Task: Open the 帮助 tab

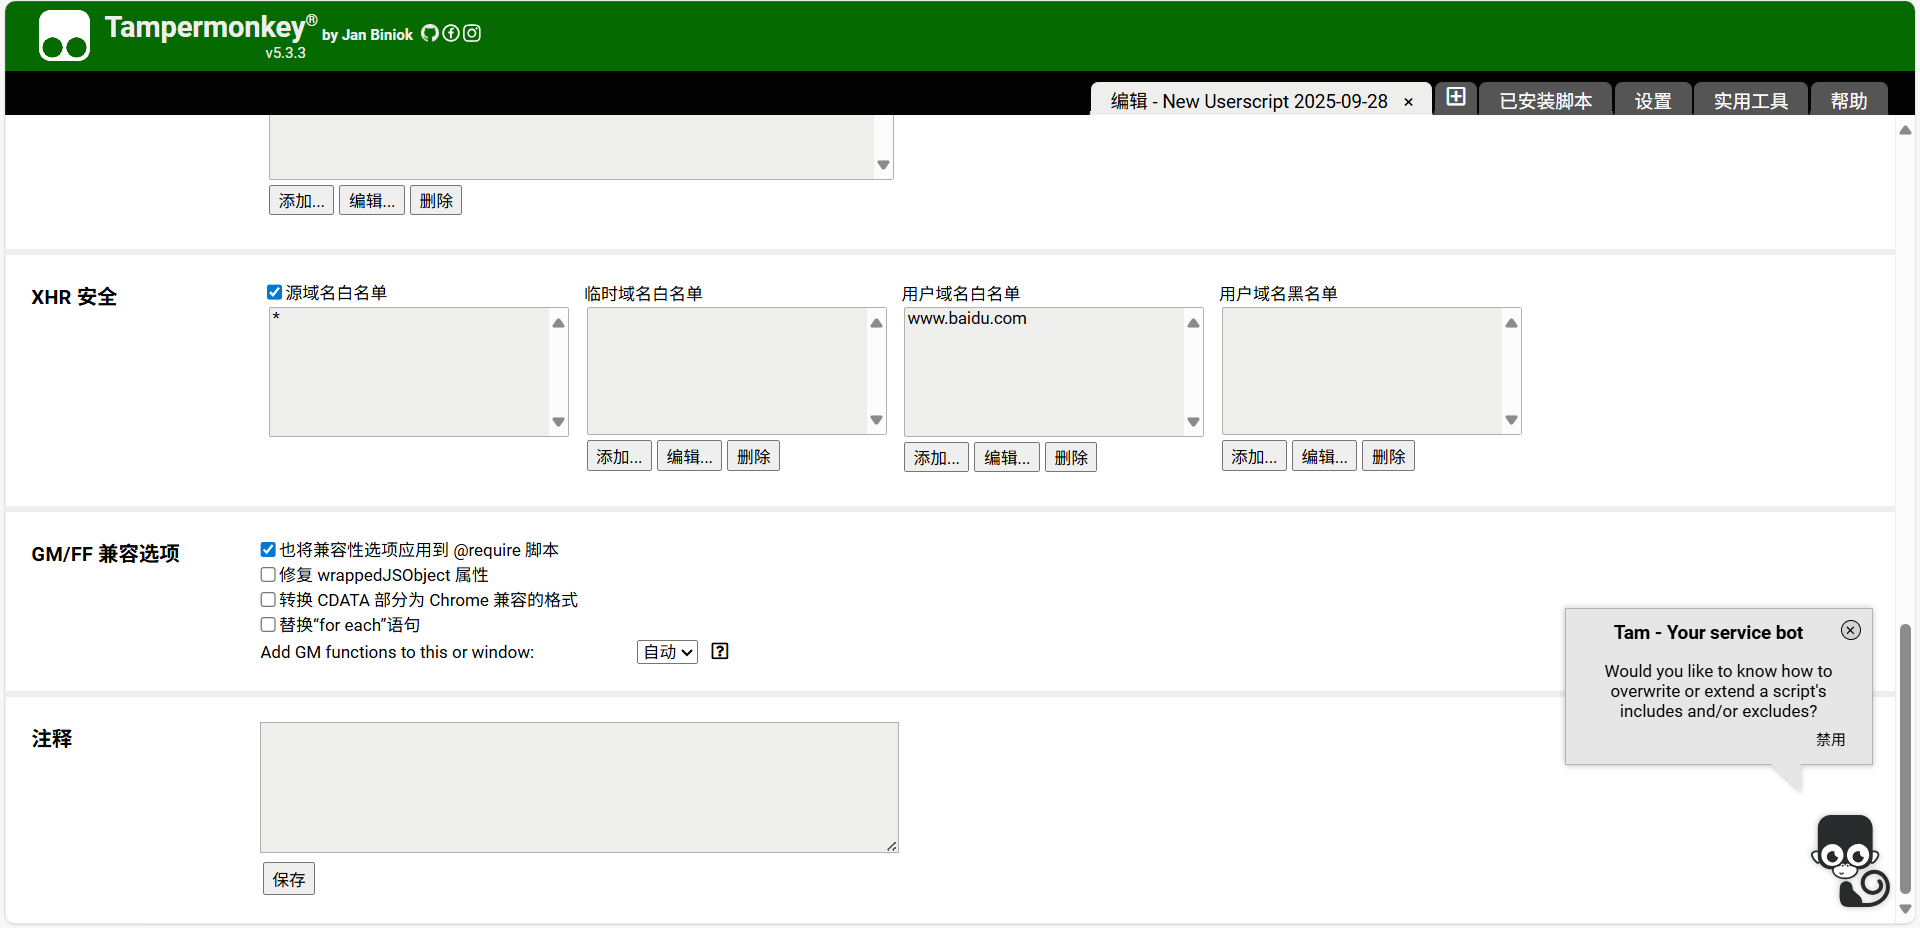Action: tap(1849, 100)
